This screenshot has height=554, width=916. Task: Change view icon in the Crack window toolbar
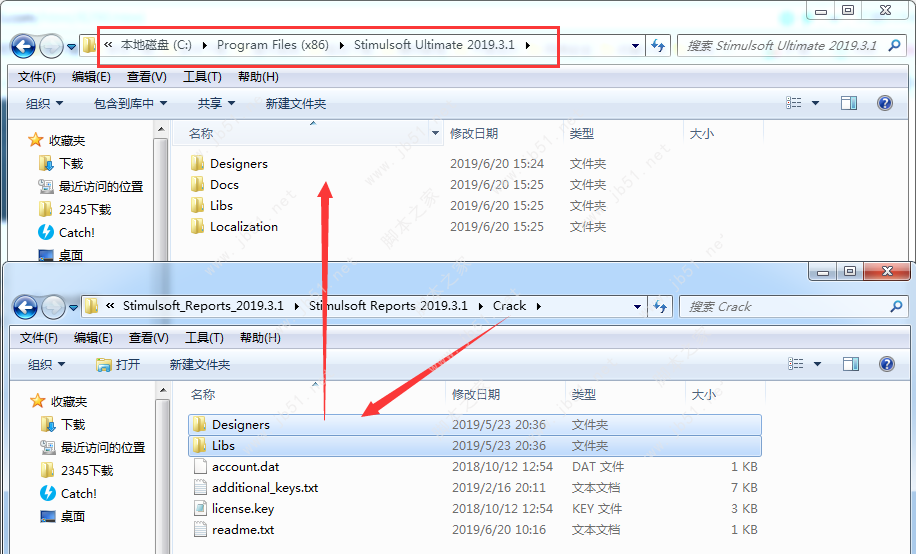point(796,364)
